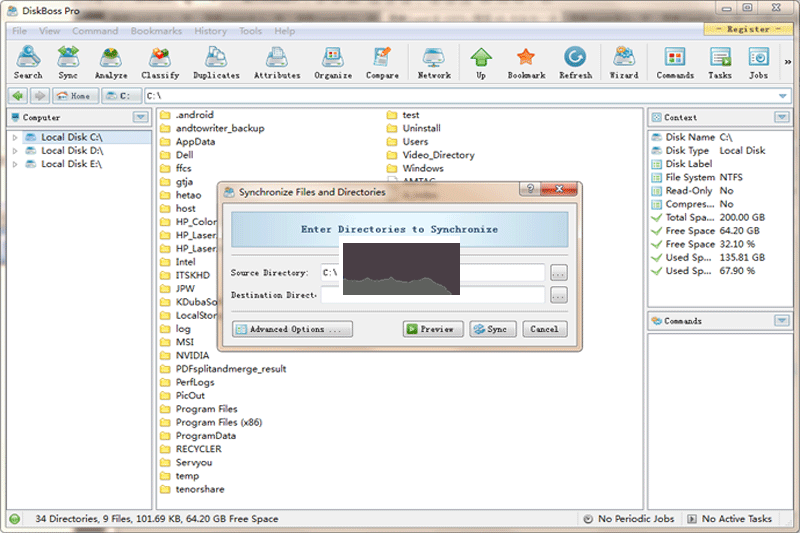
Task: Select the Free Space 64.20 GB row
Action: click(706, 231)
